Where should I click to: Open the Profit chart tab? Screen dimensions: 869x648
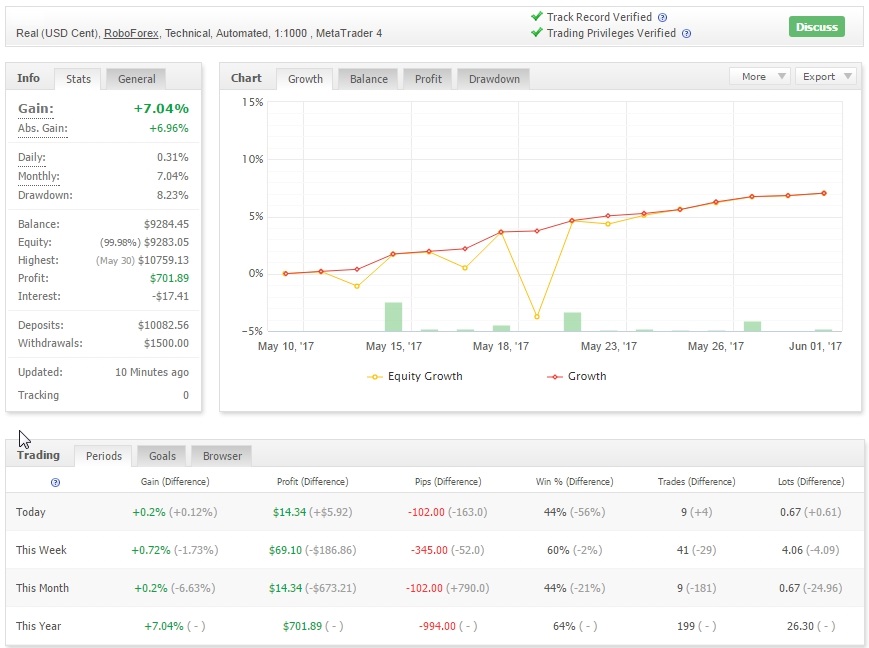pos(429,79)
